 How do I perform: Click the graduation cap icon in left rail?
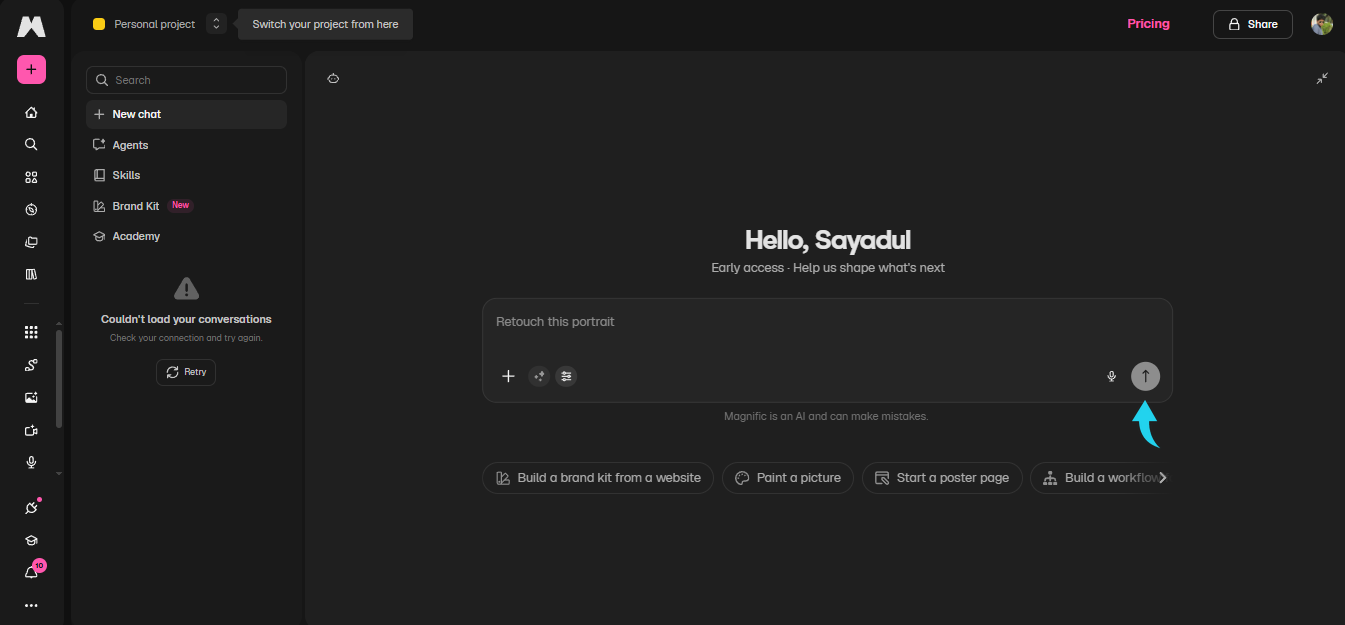[x=31, y=540]
